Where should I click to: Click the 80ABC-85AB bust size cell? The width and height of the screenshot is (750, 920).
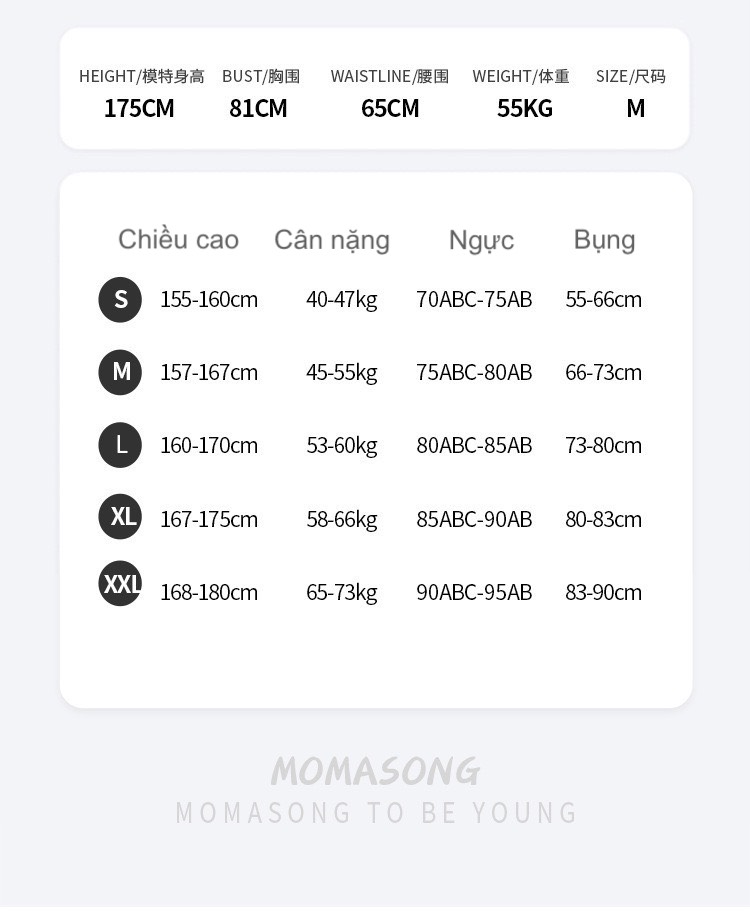pos(474,446)
